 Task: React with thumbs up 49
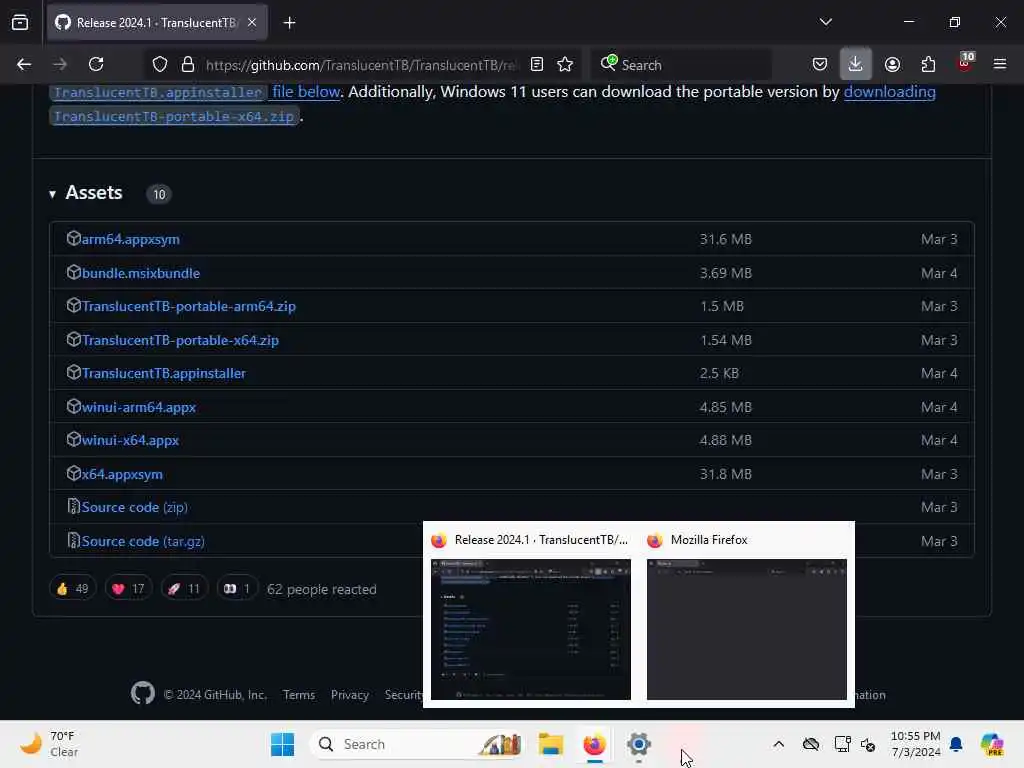coord(72,589)
